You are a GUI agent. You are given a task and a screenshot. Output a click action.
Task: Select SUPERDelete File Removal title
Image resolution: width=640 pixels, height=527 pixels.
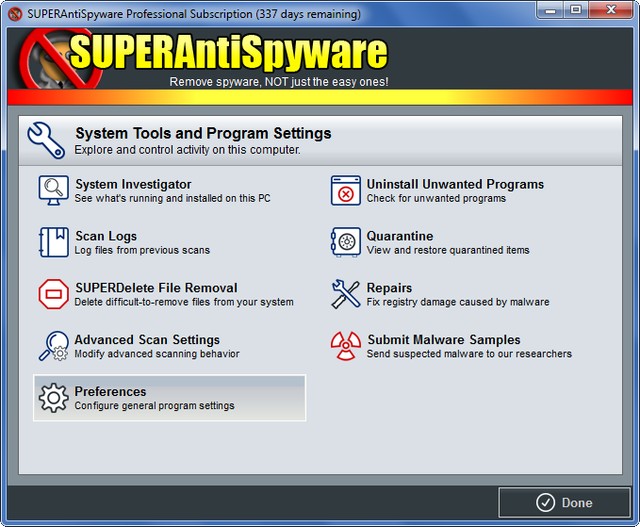[156, 288]
